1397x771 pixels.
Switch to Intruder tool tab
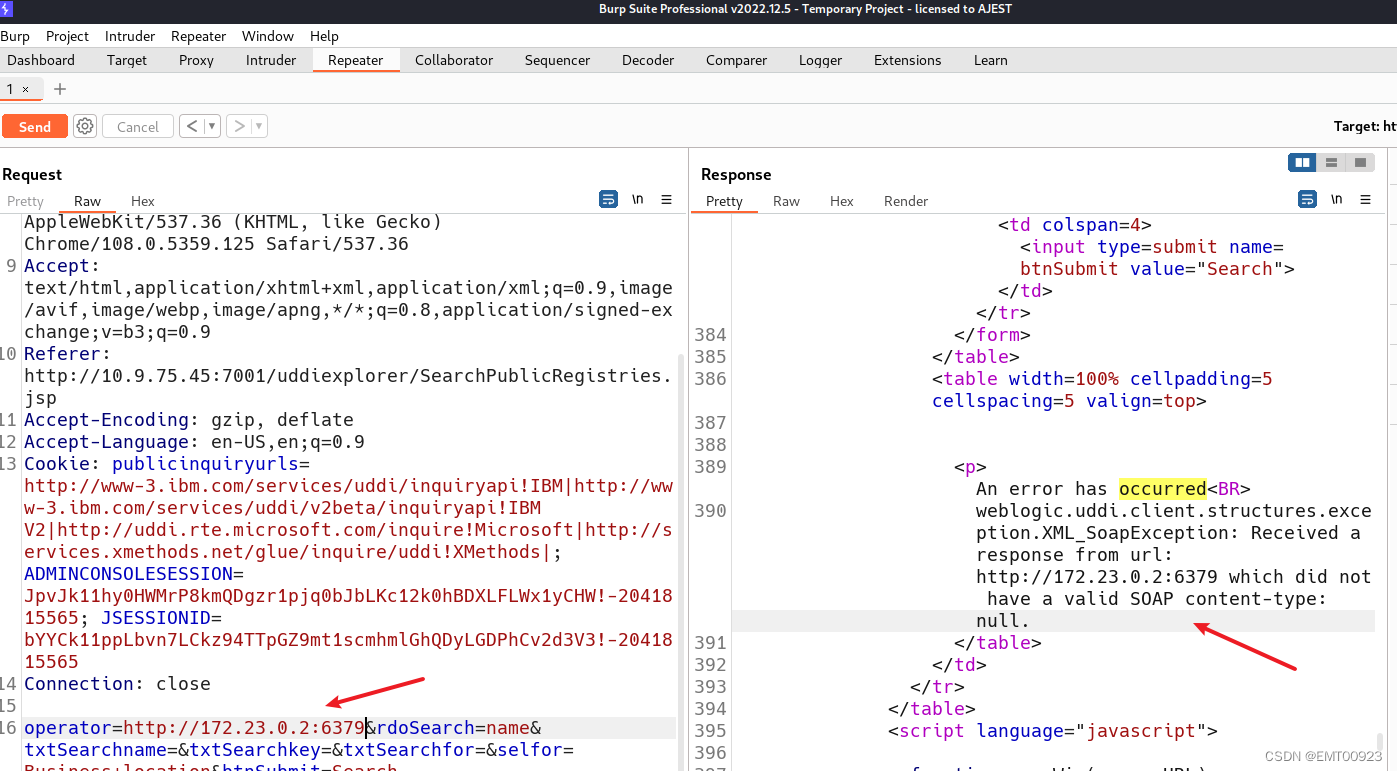point(271,60)
